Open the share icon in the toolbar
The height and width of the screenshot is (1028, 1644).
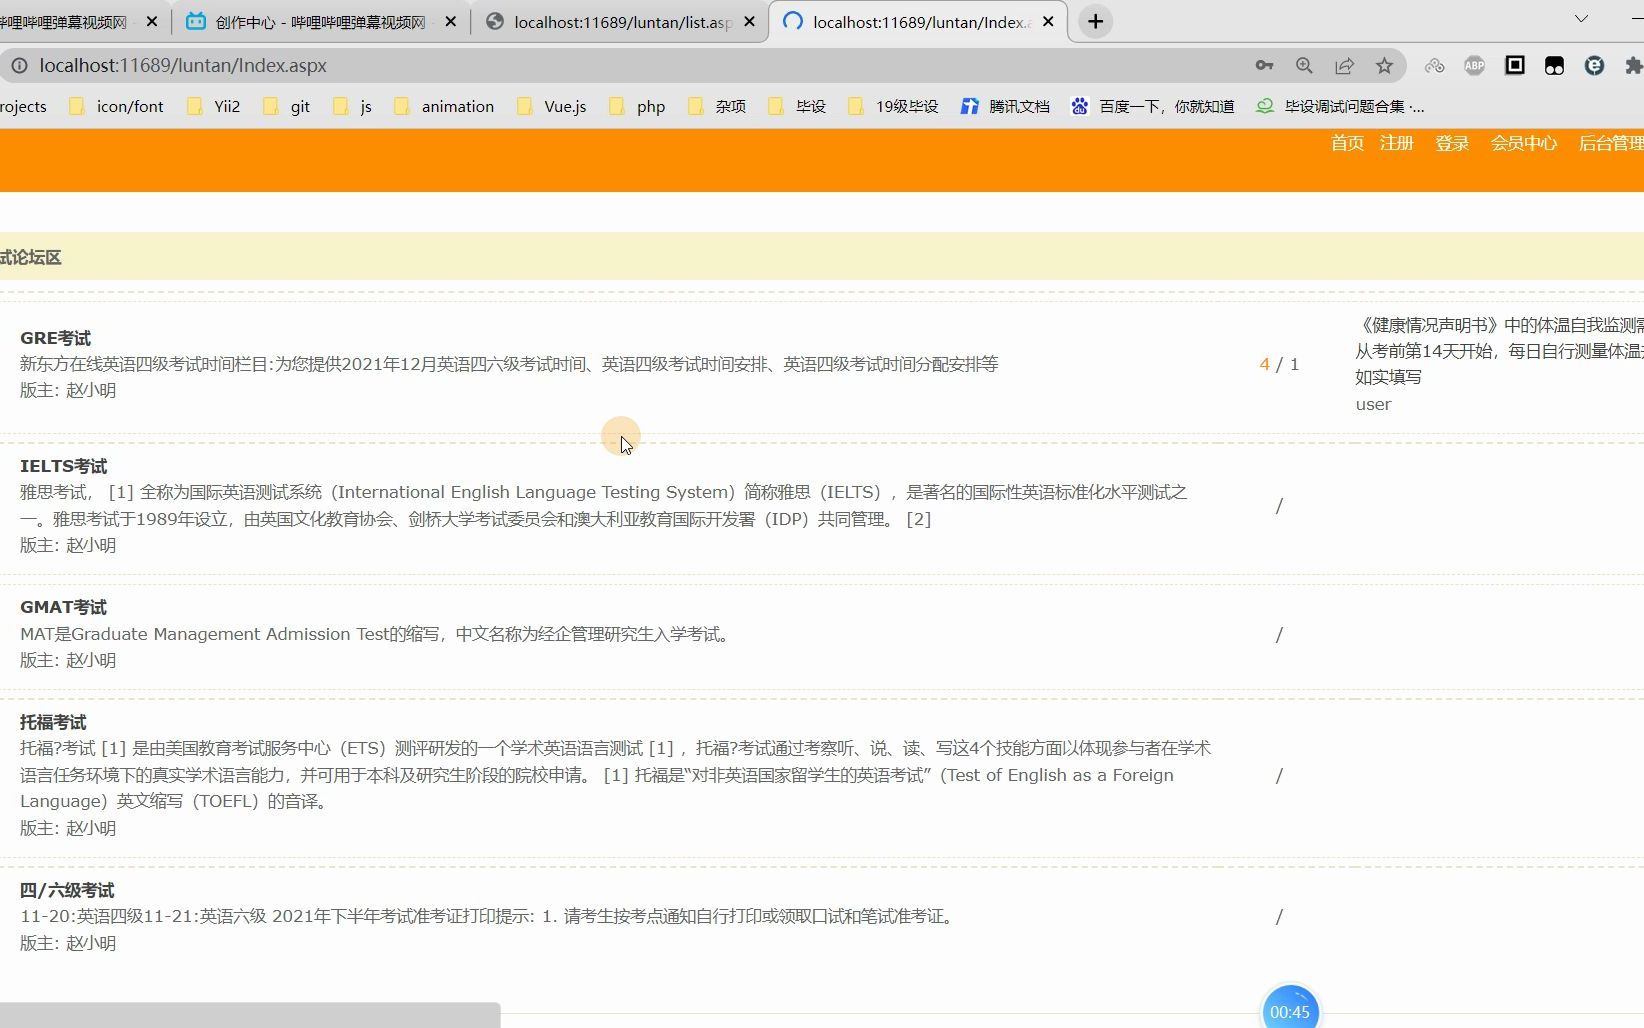click(x=1344, y=65)
